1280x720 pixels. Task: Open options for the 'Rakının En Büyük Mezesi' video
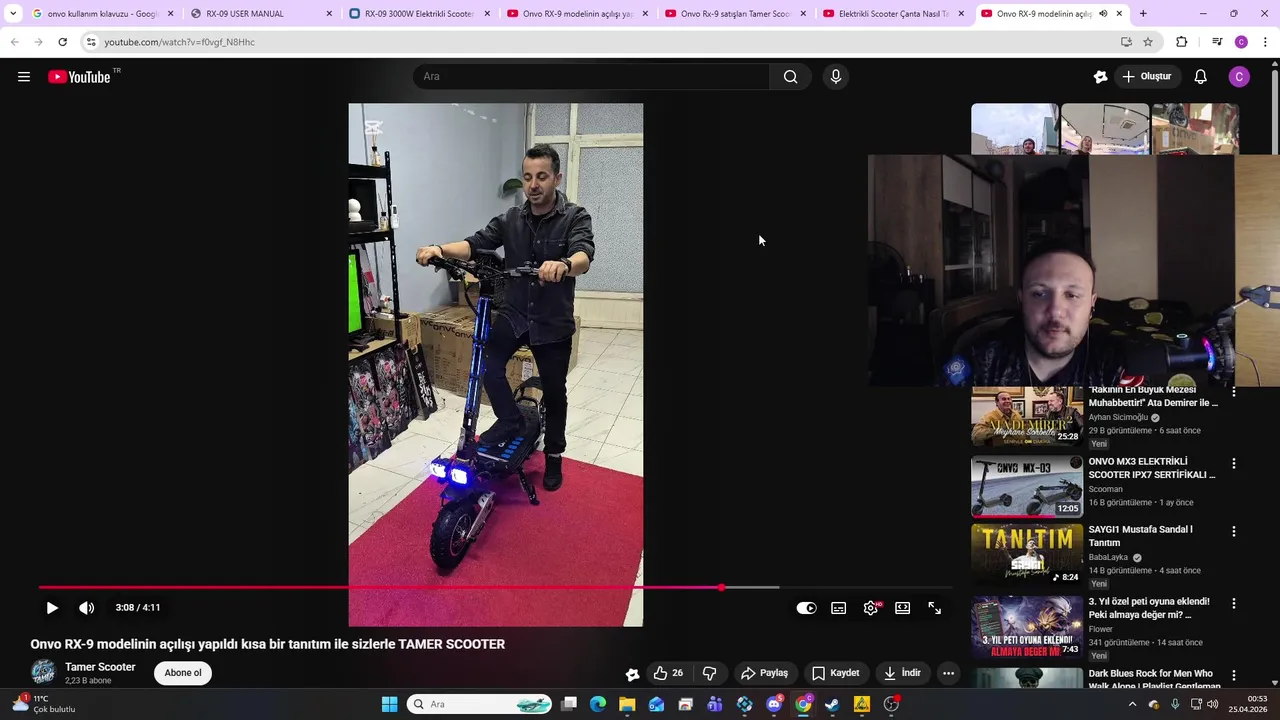(1234, 393)
